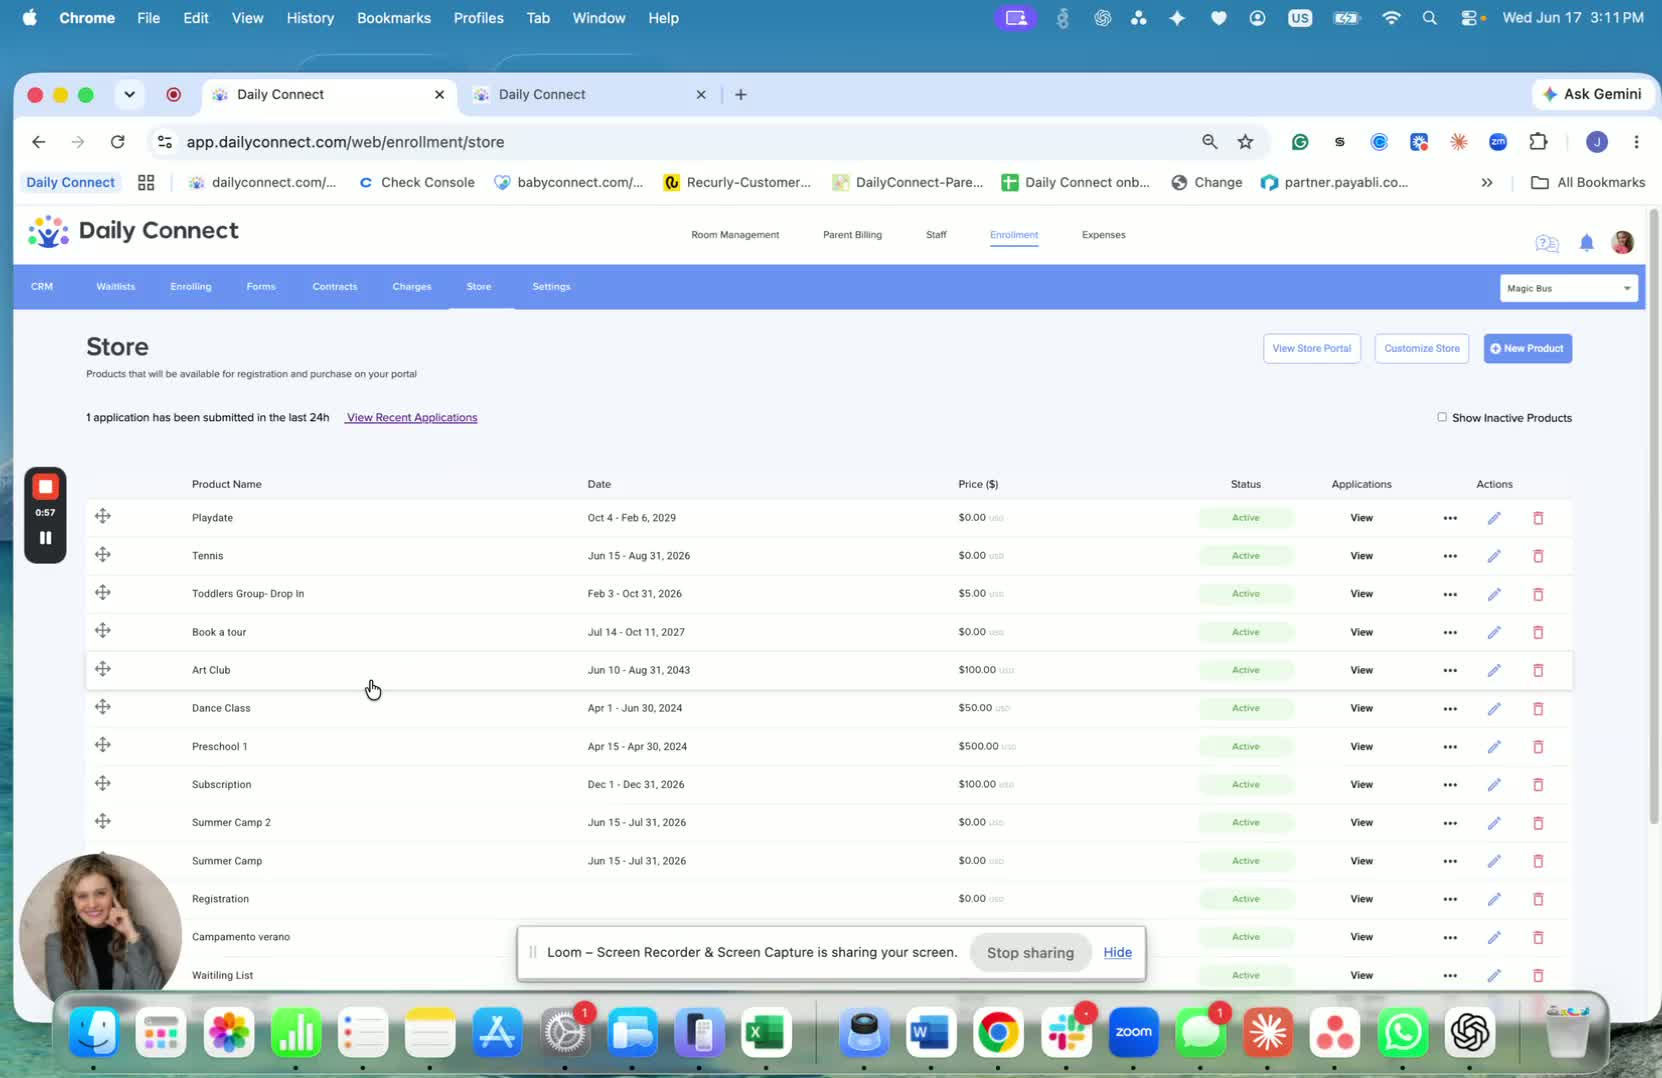1662x1078 pixels.
Task: Open the notifications bell
Action: pyautogui.click(x=1586, y=243)
